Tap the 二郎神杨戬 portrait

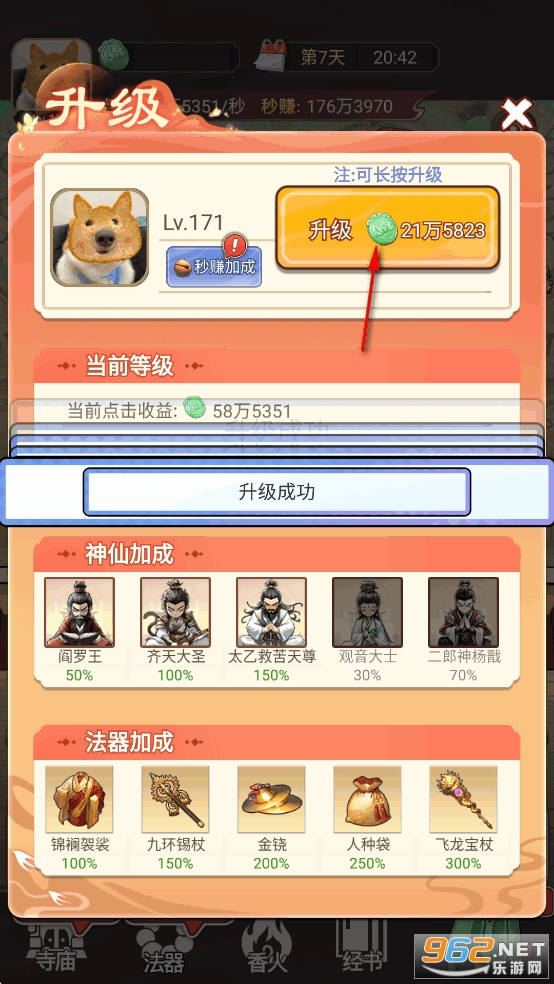463,612
